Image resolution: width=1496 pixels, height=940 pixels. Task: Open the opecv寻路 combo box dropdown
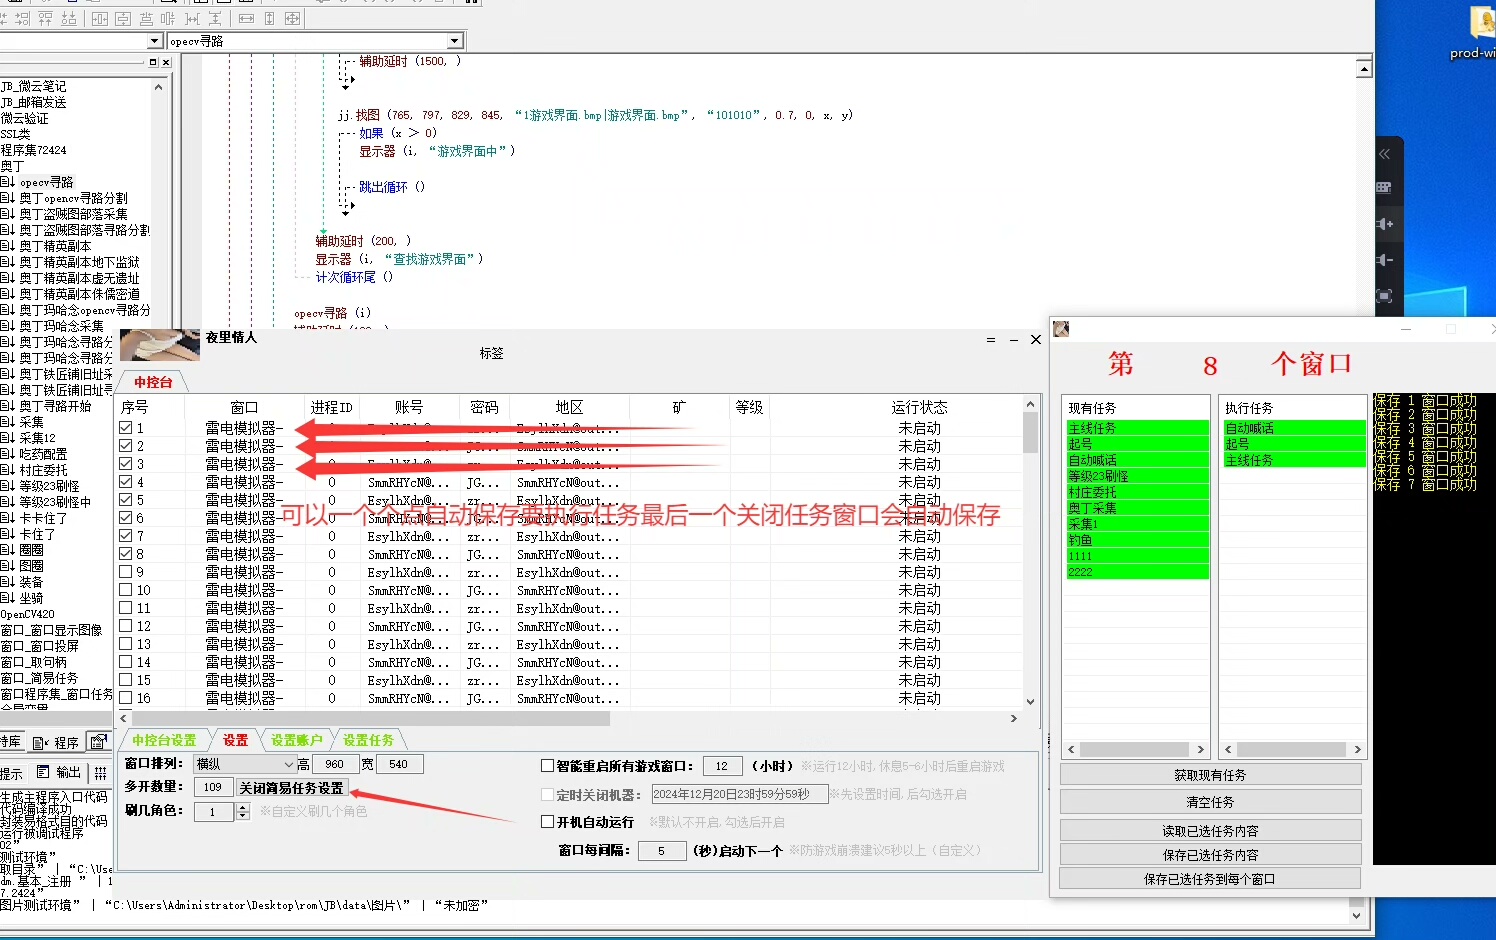click(x=455, y=41)
